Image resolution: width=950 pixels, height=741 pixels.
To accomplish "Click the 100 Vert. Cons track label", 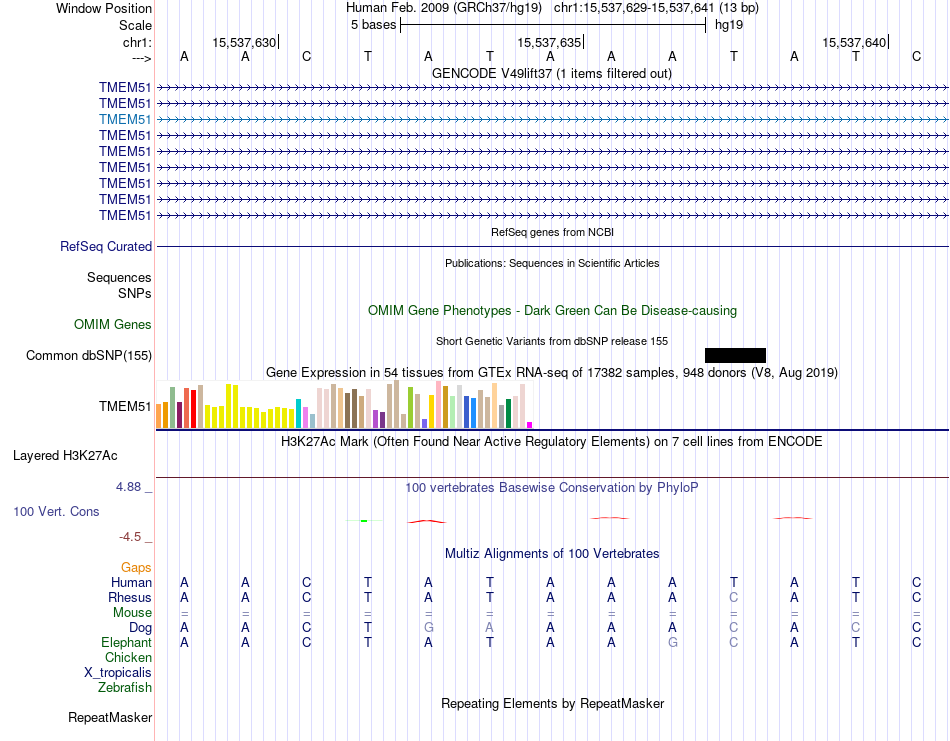I will tap(56, 511).
